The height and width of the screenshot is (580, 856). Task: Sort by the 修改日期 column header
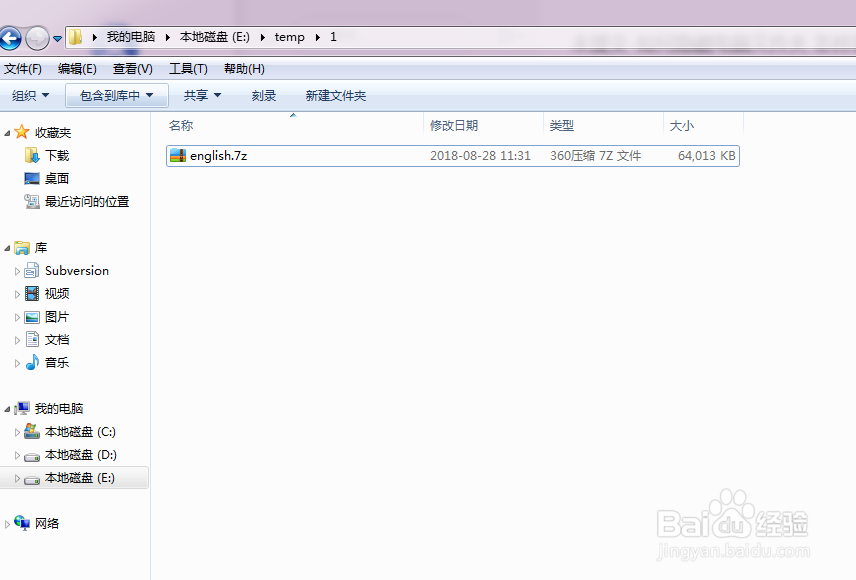(x=454, y=126)
